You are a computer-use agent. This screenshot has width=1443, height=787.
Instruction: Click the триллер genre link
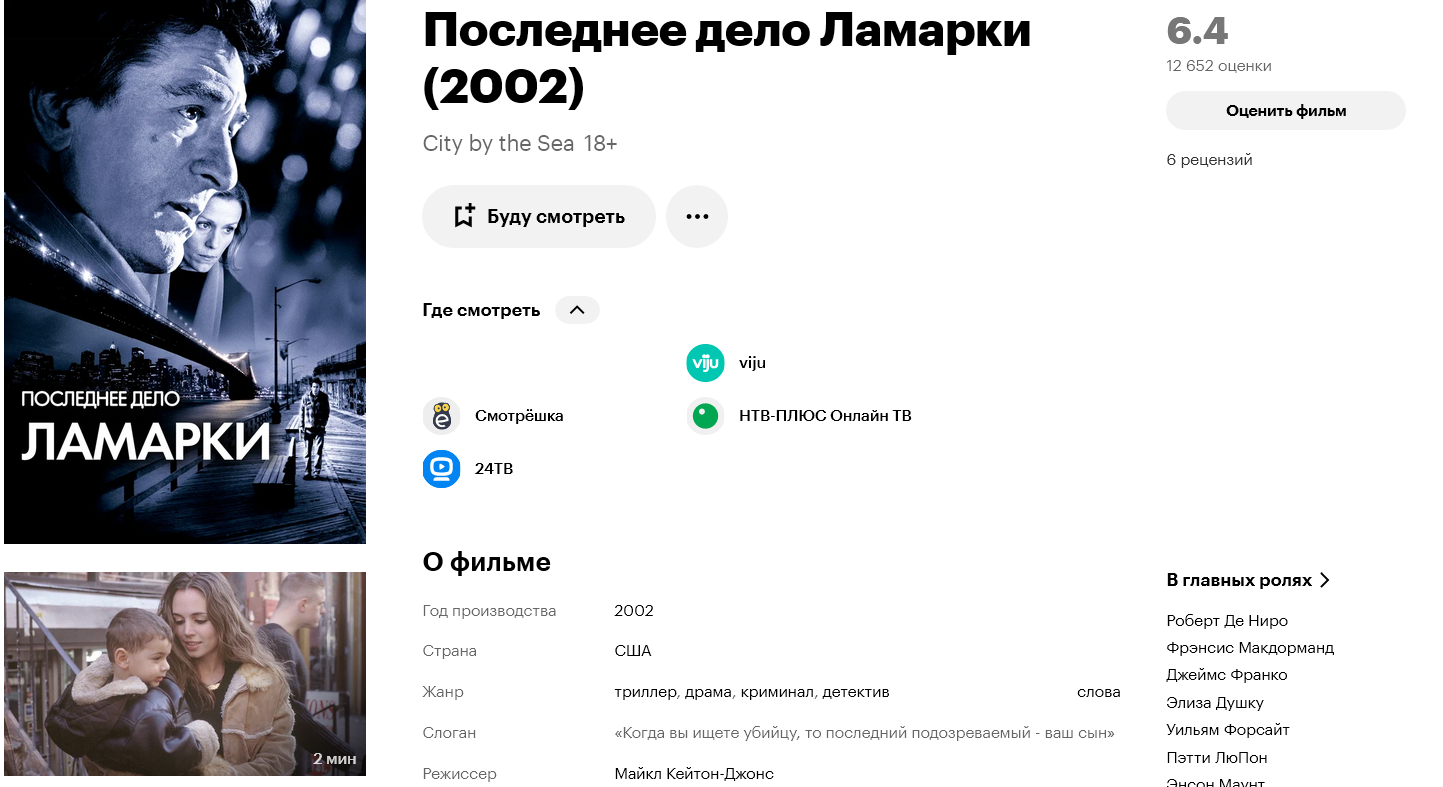[x=646, y=692]
